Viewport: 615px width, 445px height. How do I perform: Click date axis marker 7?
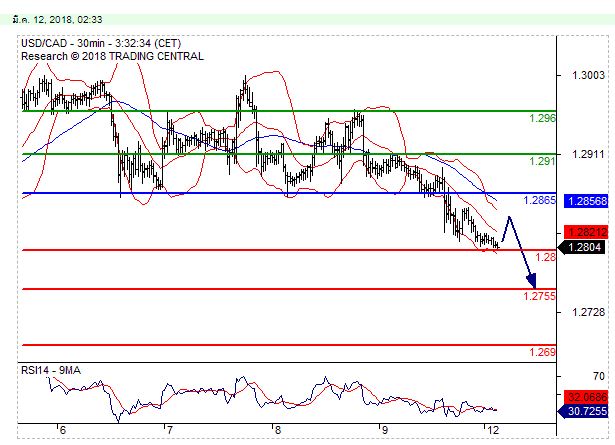point(169,430)
